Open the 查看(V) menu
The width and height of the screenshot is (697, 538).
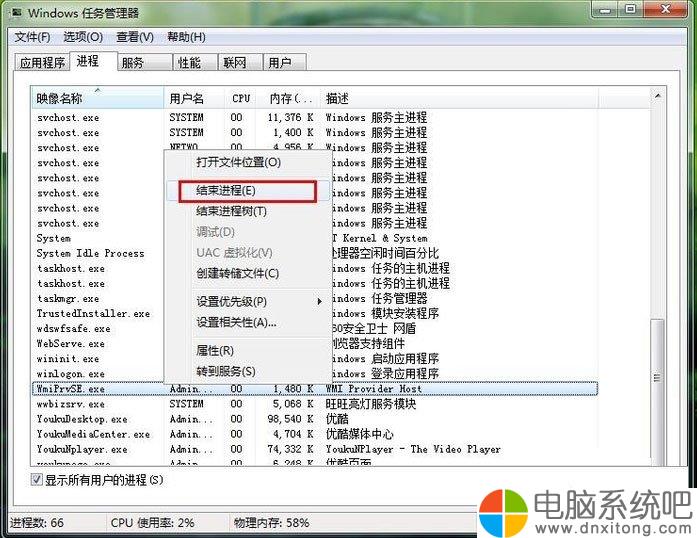click(x=135, y=37)
